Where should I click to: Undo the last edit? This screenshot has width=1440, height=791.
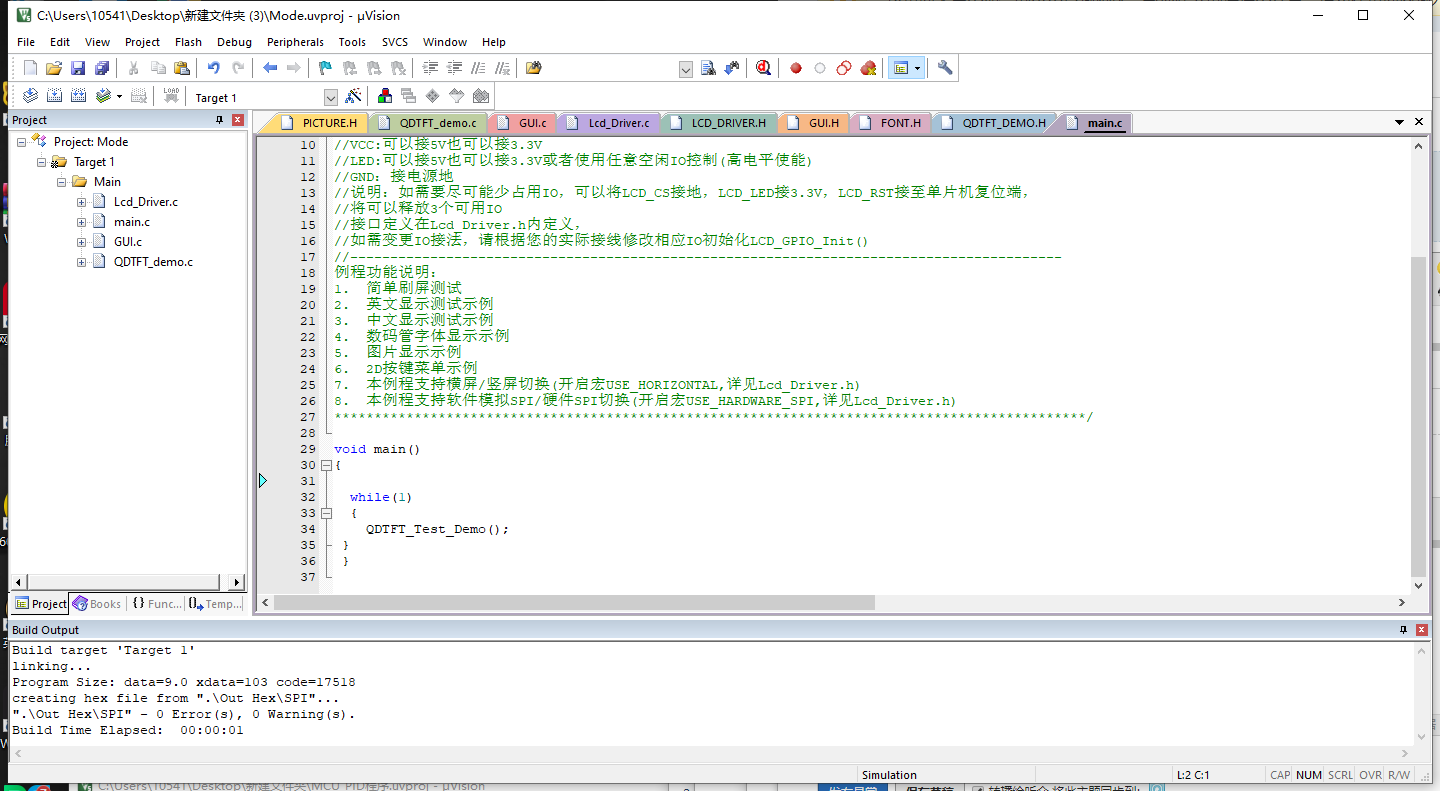click(213, 68)
